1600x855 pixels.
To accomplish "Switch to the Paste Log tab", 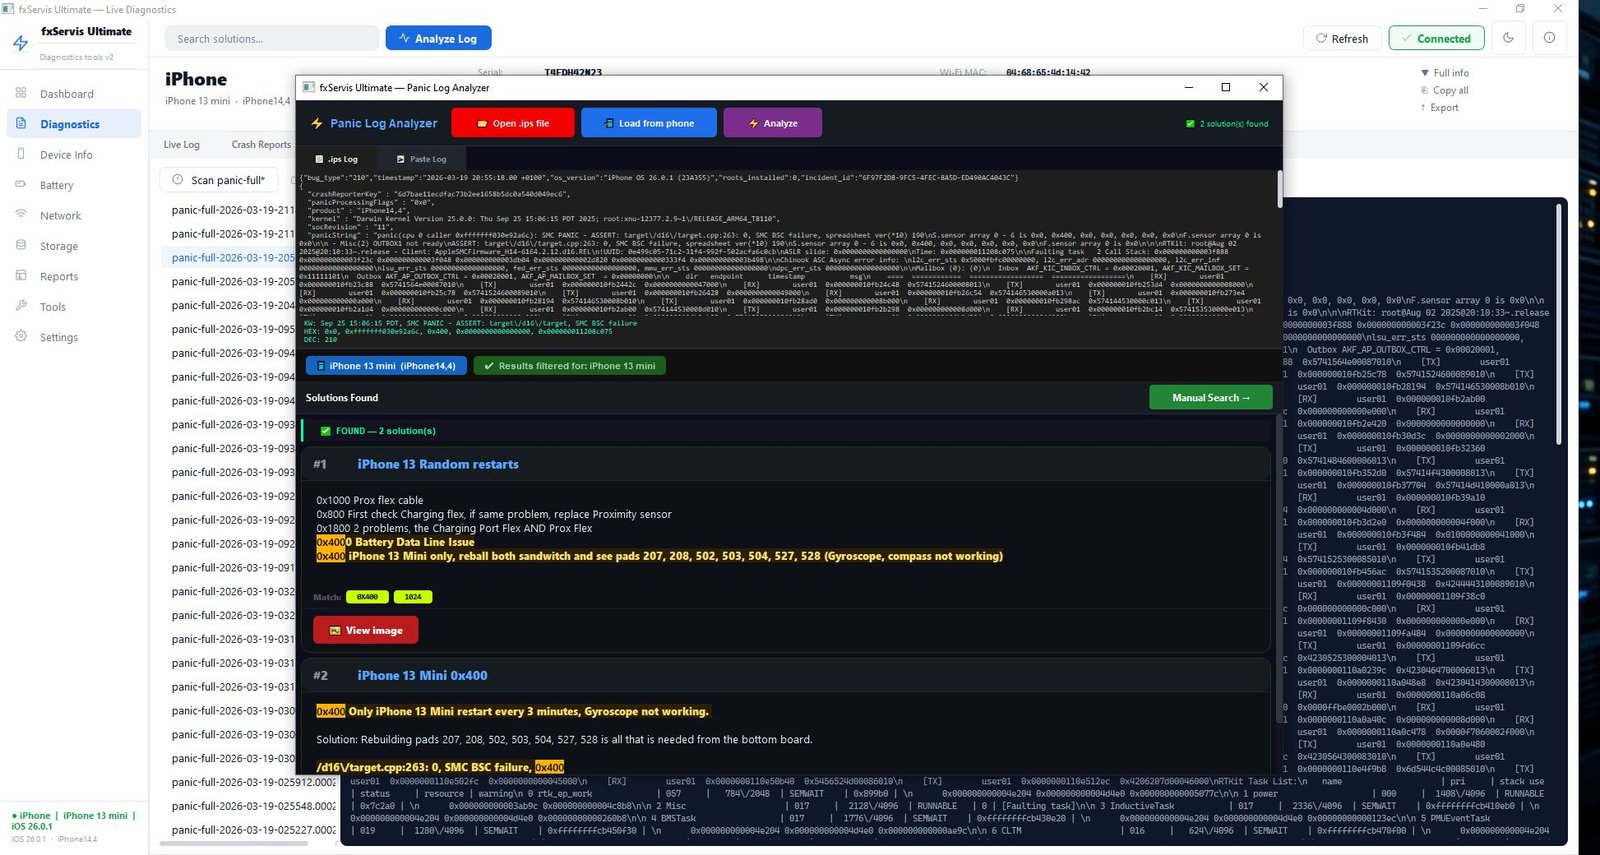I will (421, 159).
